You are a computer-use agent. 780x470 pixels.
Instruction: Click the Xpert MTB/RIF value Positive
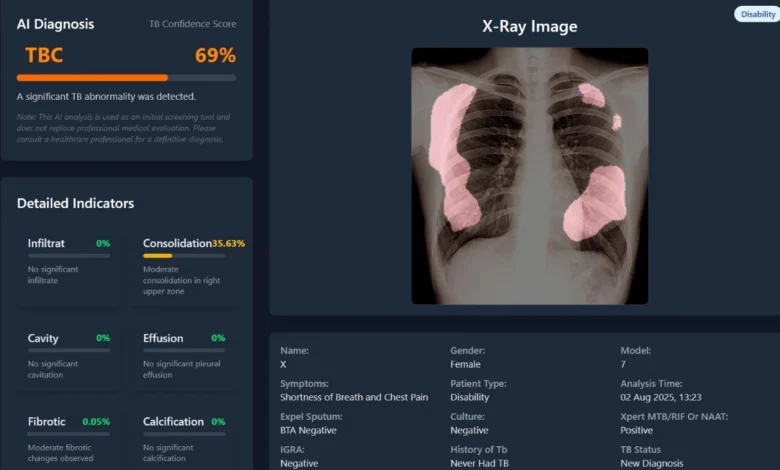(x=636, y=430)
